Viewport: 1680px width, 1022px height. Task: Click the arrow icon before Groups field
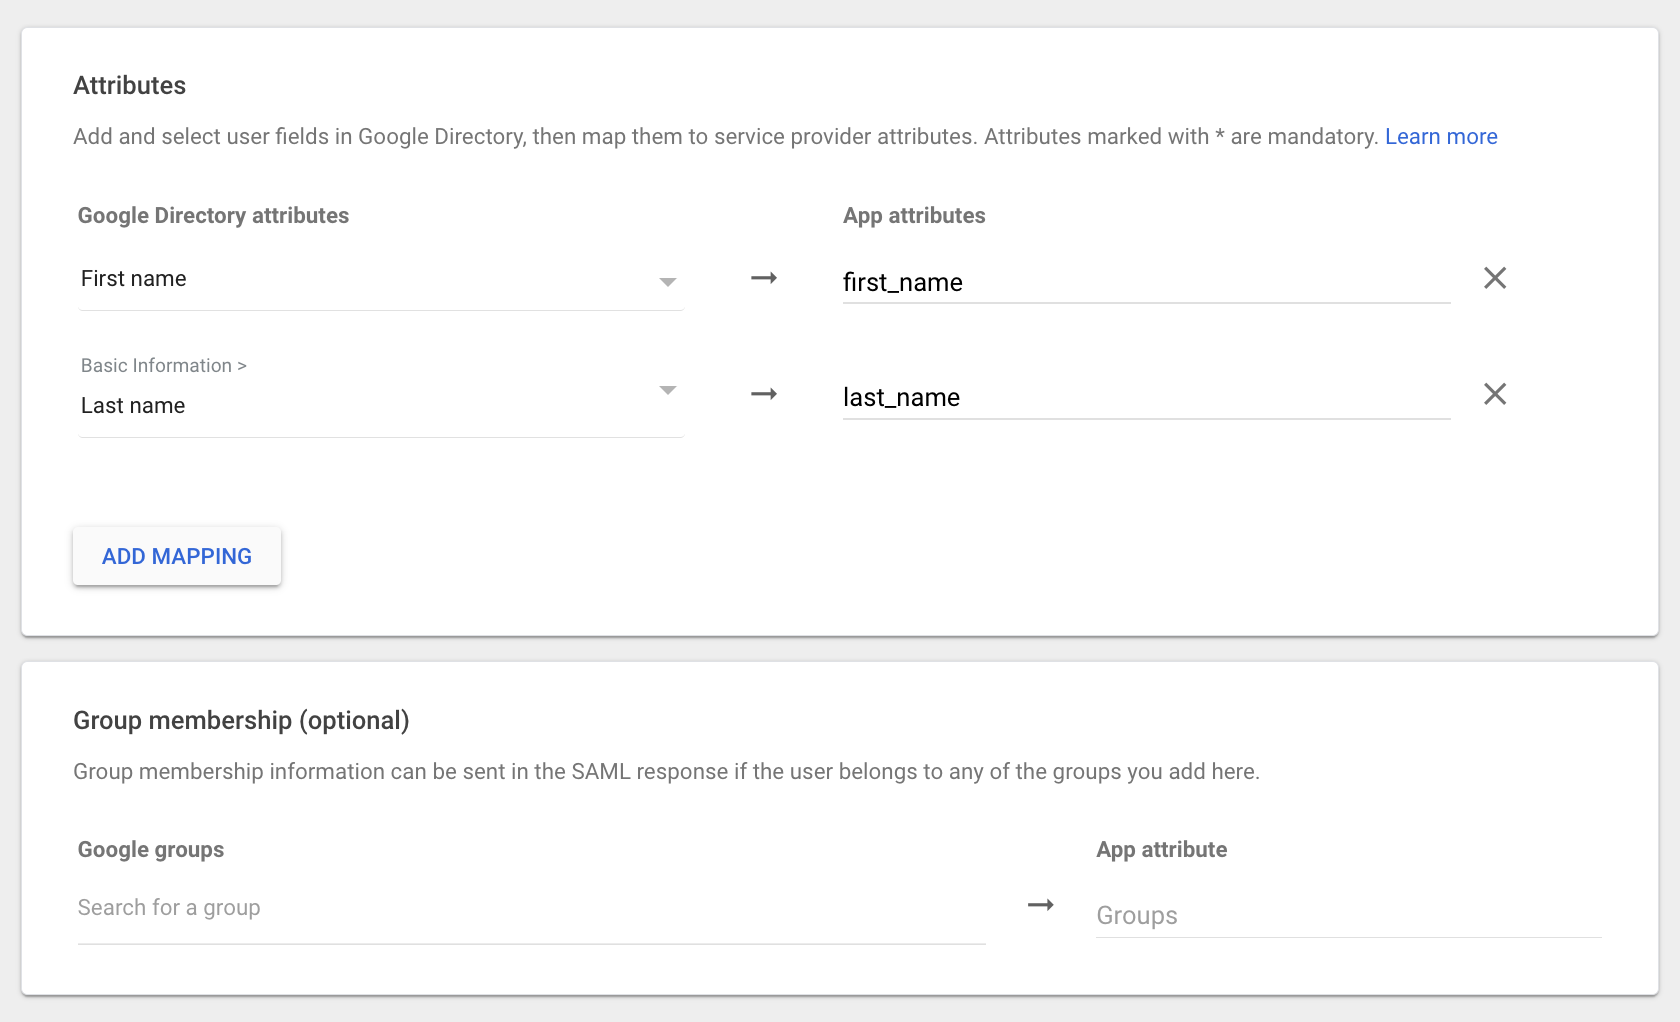(x=1041, y=905)
